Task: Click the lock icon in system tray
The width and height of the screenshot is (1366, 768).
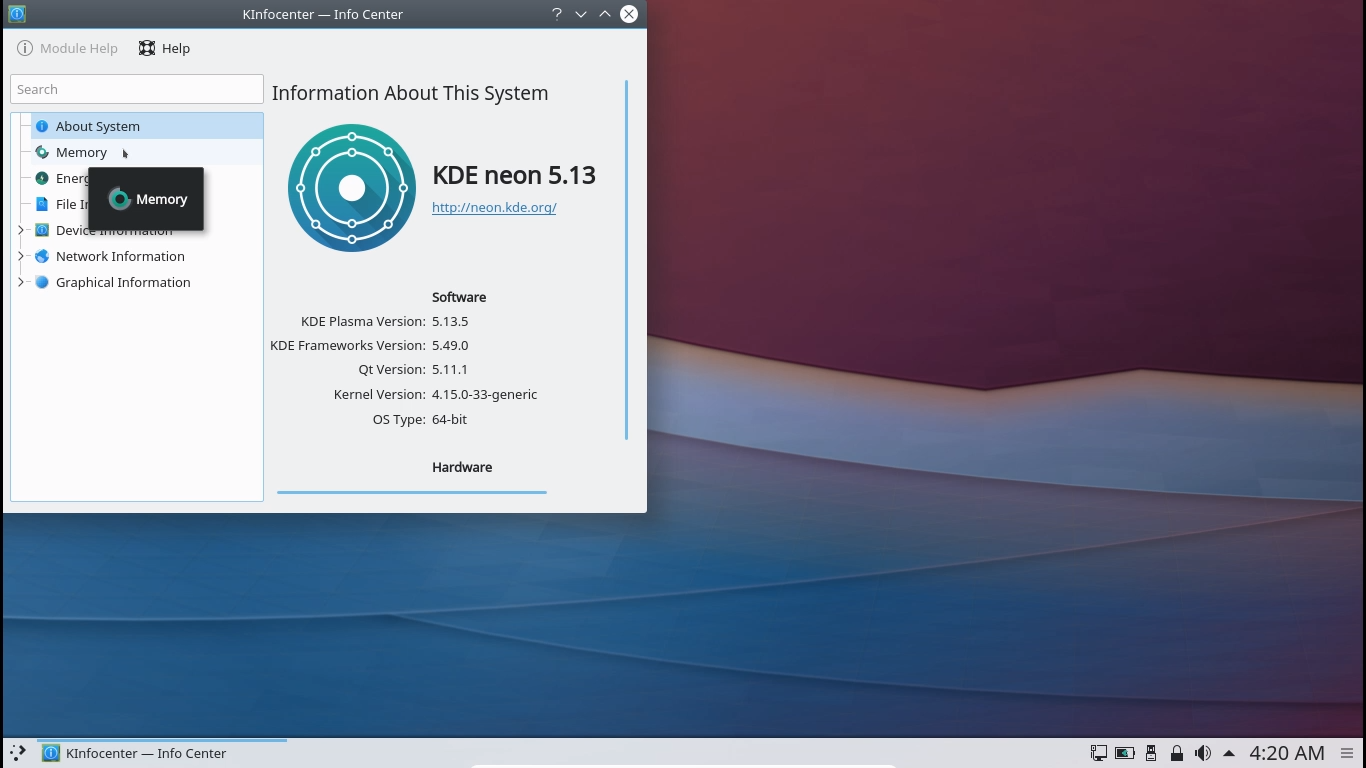Action: tap(1176, 753)
